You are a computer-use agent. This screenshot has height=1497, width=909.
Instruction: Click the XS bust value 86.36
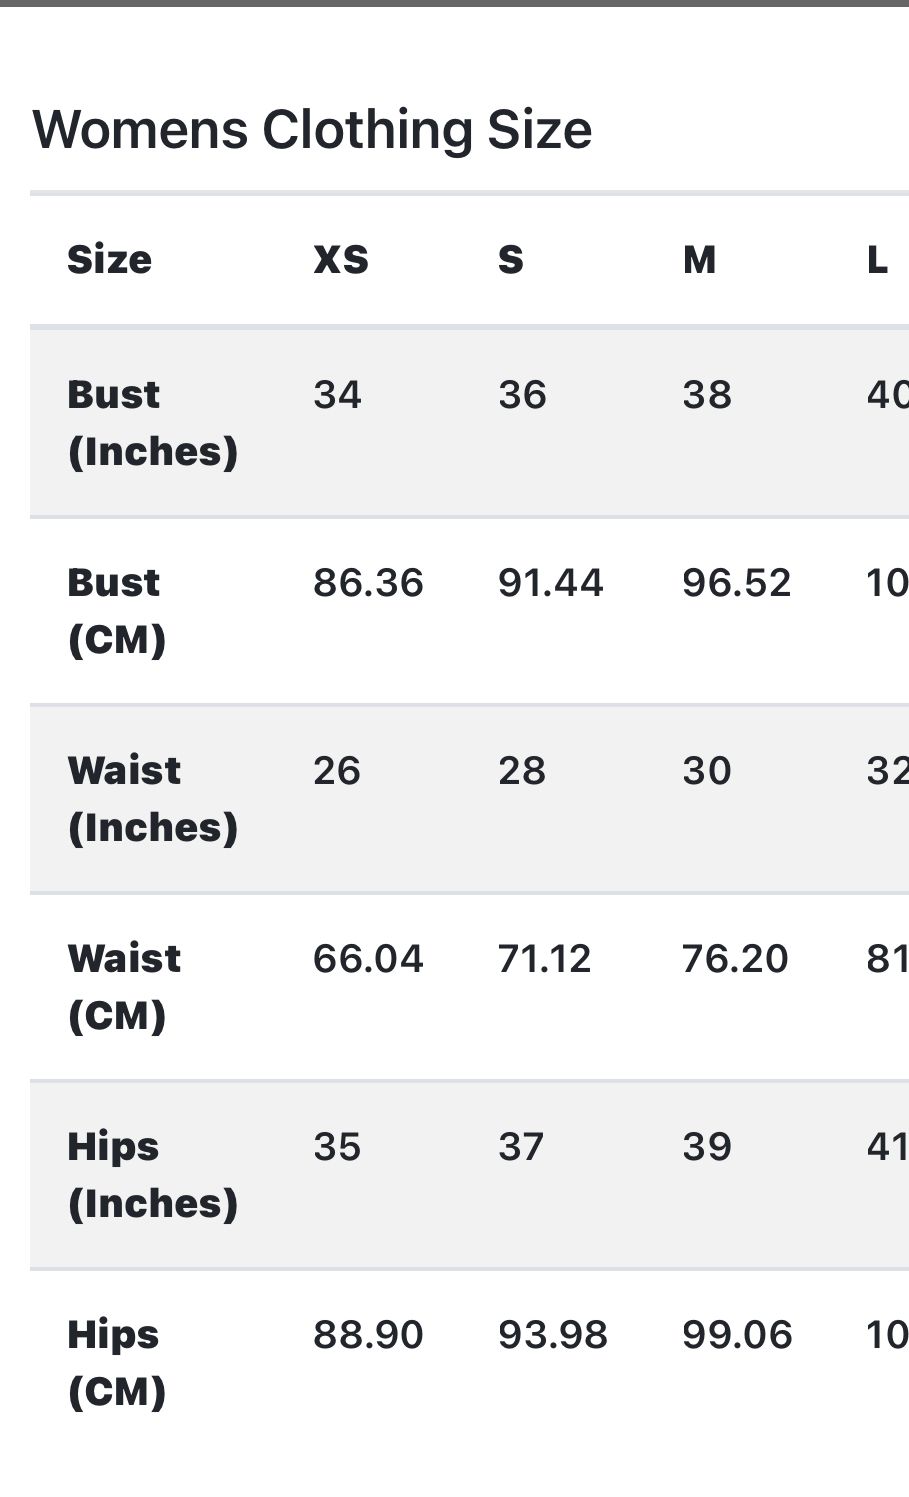[368, 583]
